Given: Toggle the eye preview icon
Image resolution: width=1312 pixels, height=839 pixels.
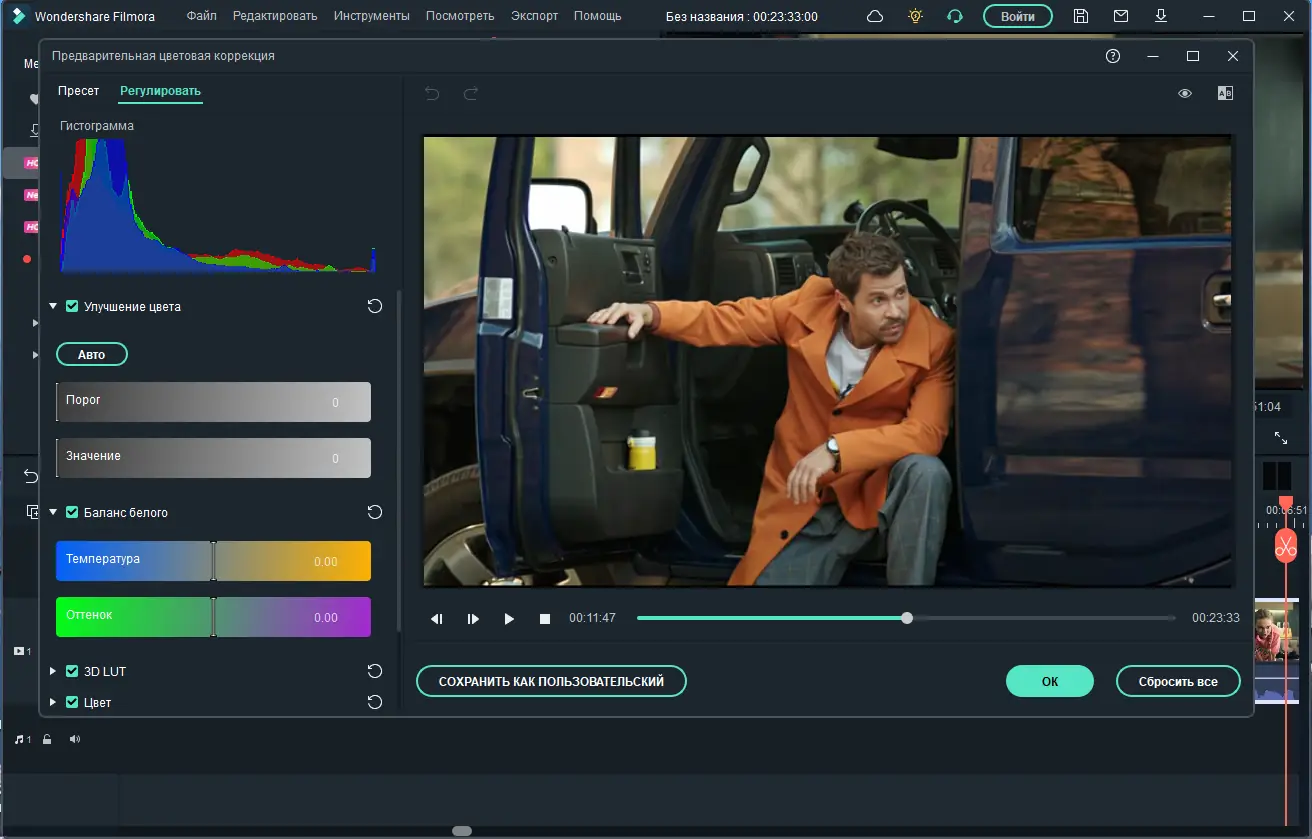Looking at the screenshot, I should (x=1185, y=93).
